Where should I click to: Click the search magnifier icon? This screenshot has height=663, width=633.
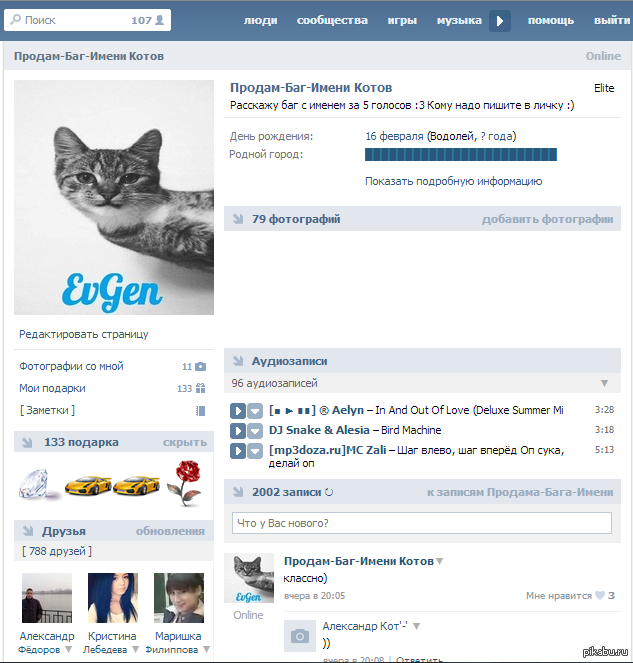(x=16, y=20)
